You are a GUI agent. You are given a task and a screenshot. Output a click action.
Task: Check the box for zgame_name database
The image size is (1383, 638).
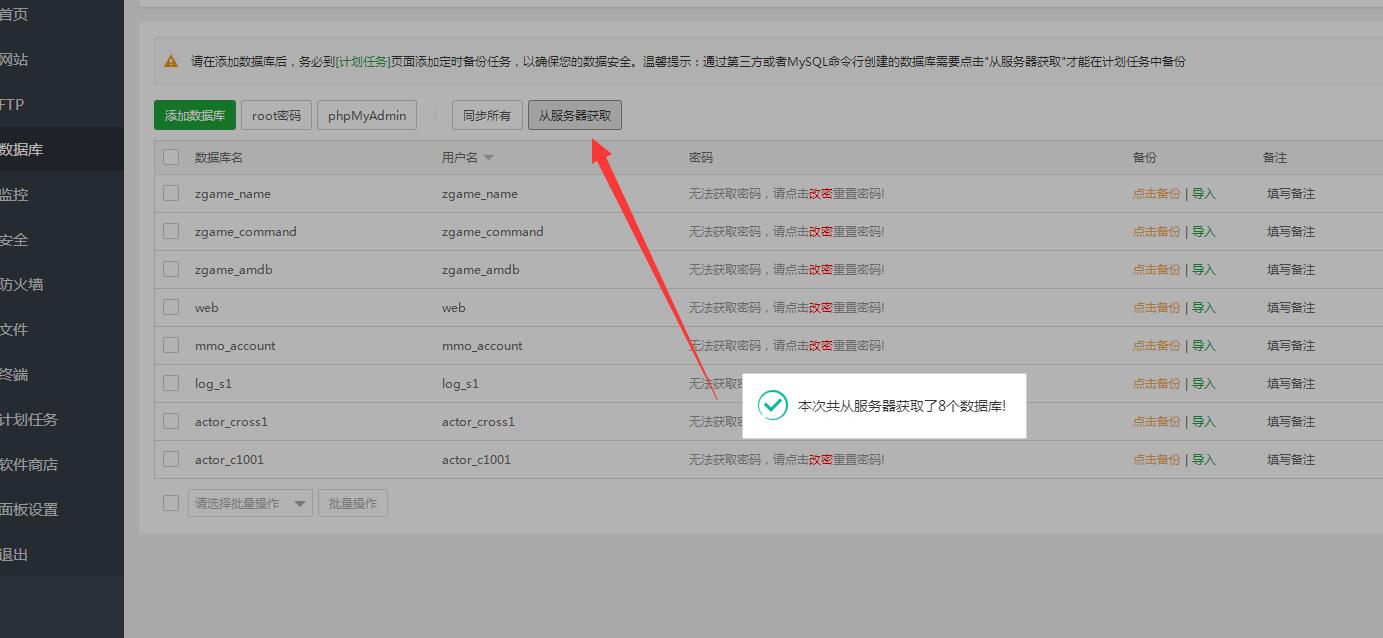click(x=171, y=193)
